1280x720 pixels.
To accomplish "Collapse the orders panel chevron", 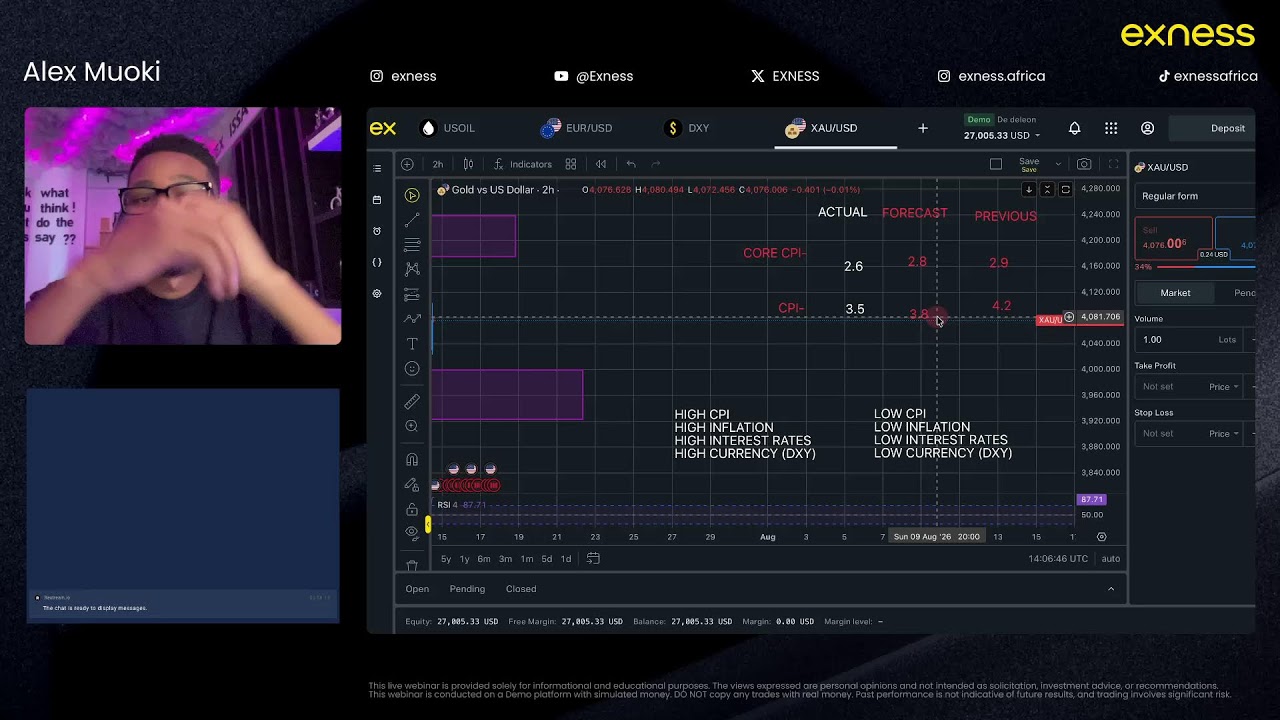I will pos(1111,589).
